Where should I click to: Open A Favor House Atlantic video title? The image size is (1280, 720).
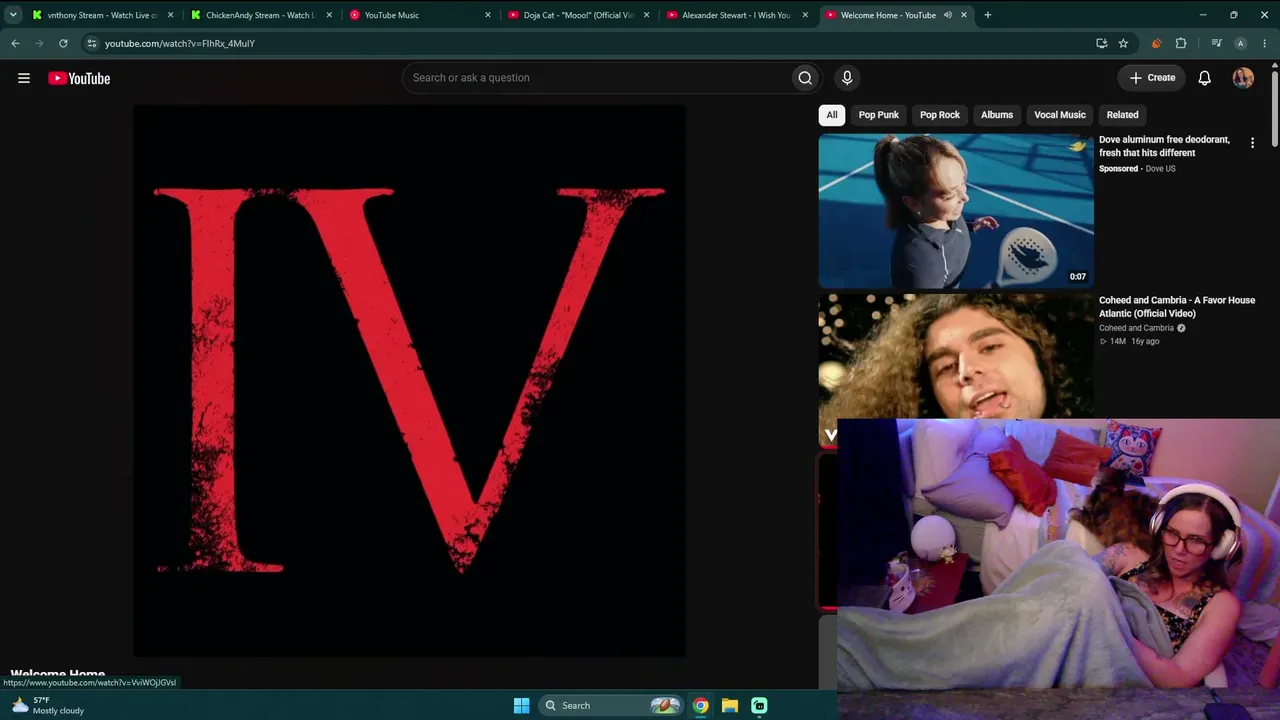(x=1177, y=307)
